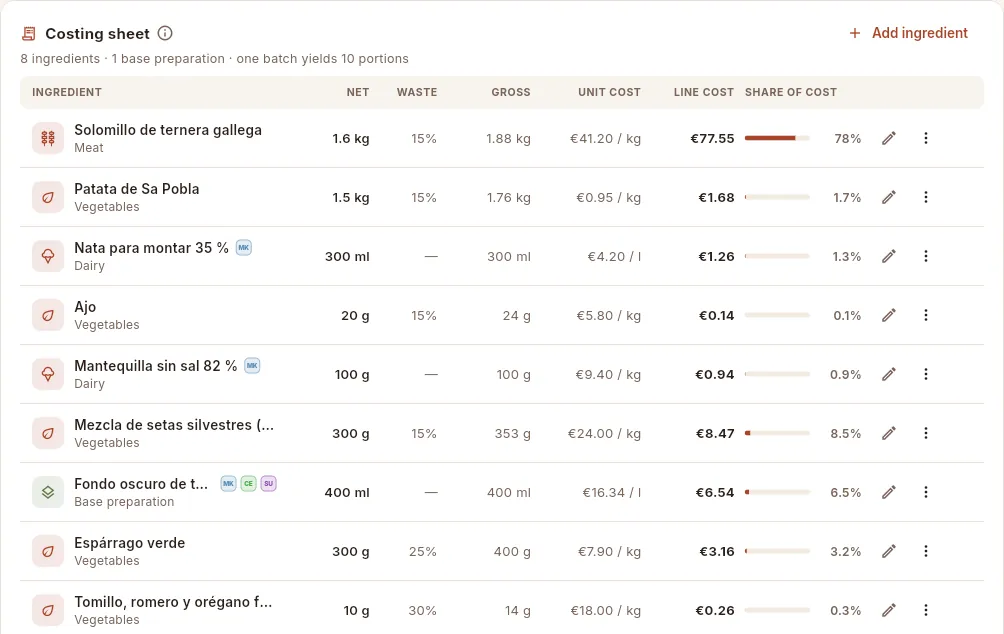
Task: Click the 6.5% share bar for Fondo oscuro
Action: click(777, 492)
